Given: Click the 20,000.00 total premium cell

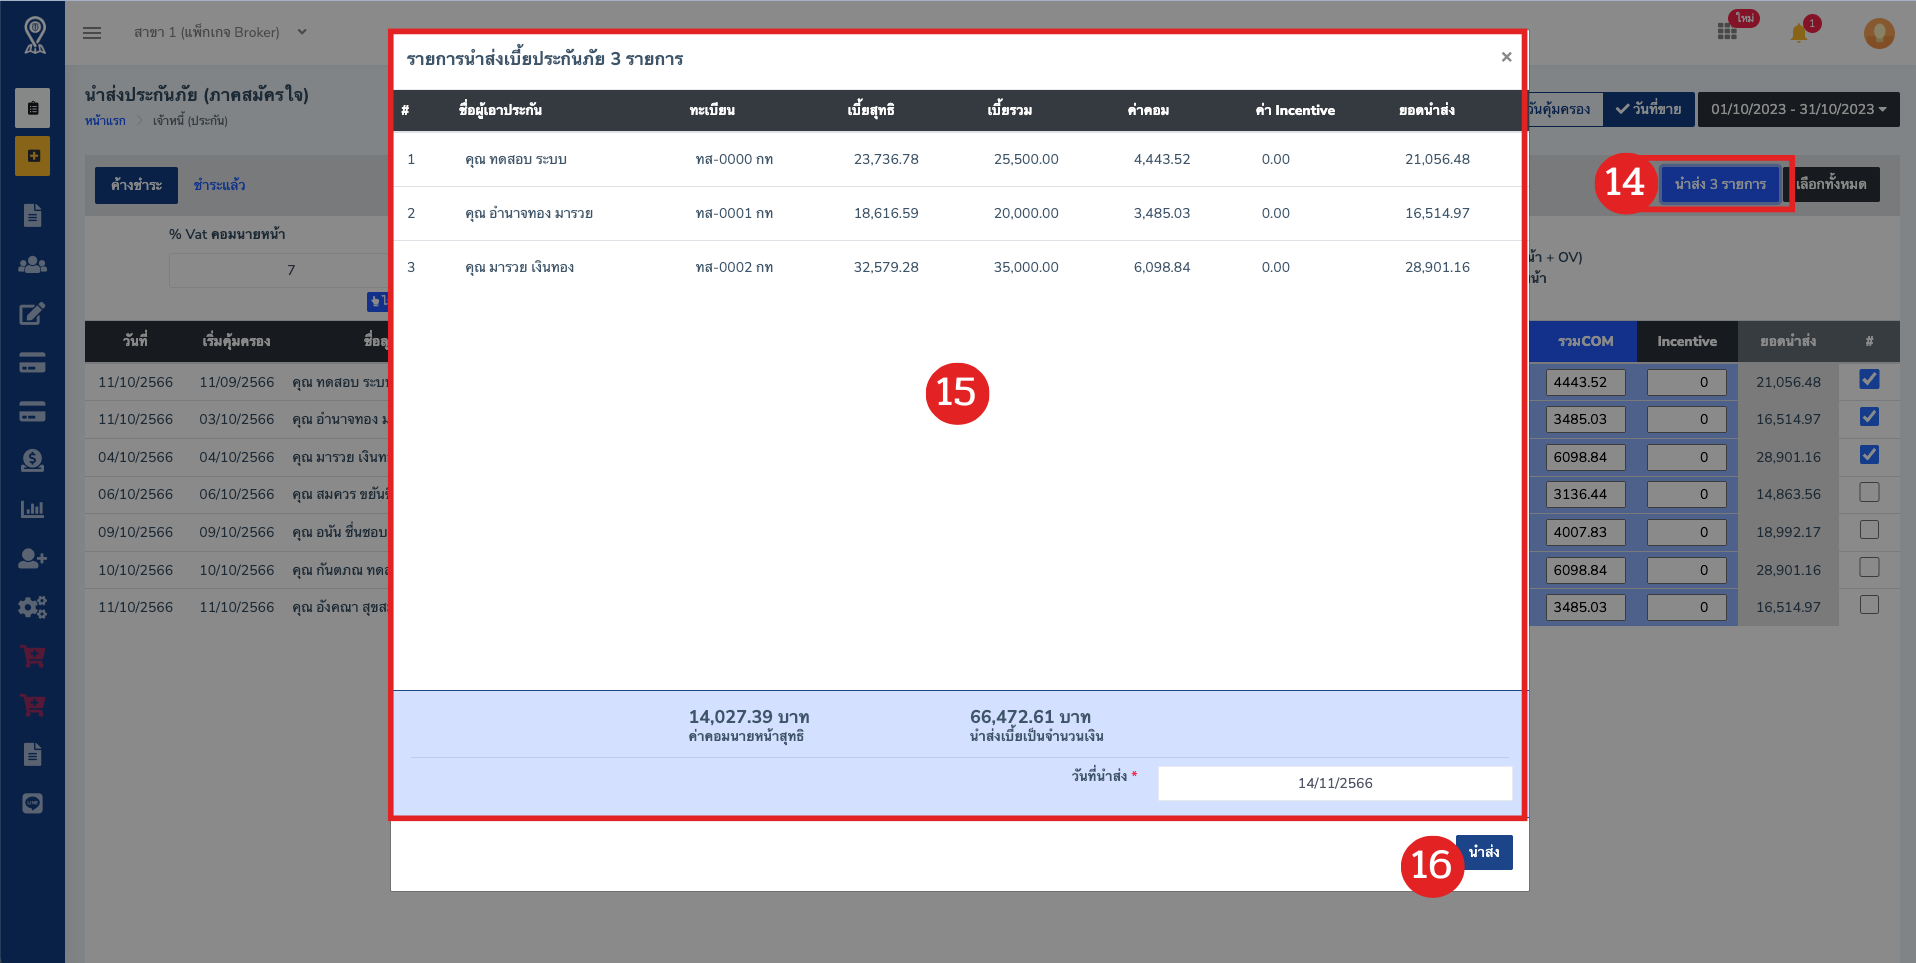Looking at the screenshot, I should tap(1026, 213).
